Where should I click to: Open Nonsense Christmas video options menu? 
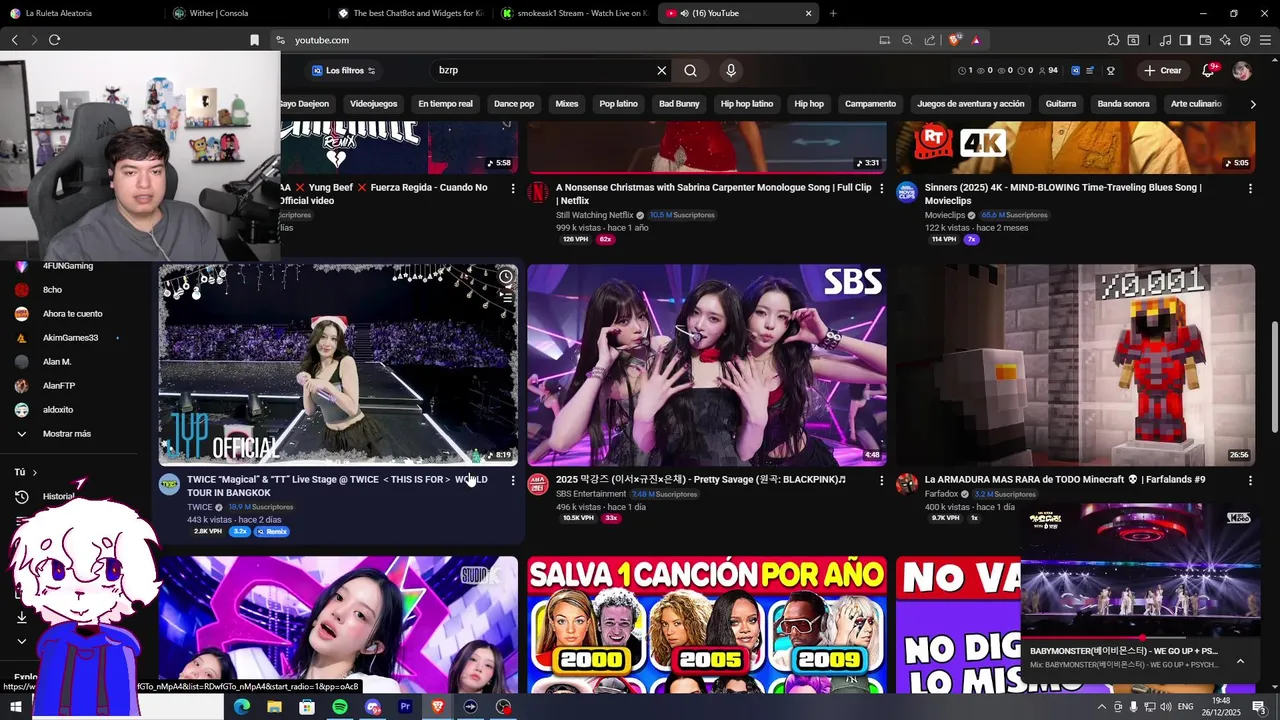tap(881, 189)
